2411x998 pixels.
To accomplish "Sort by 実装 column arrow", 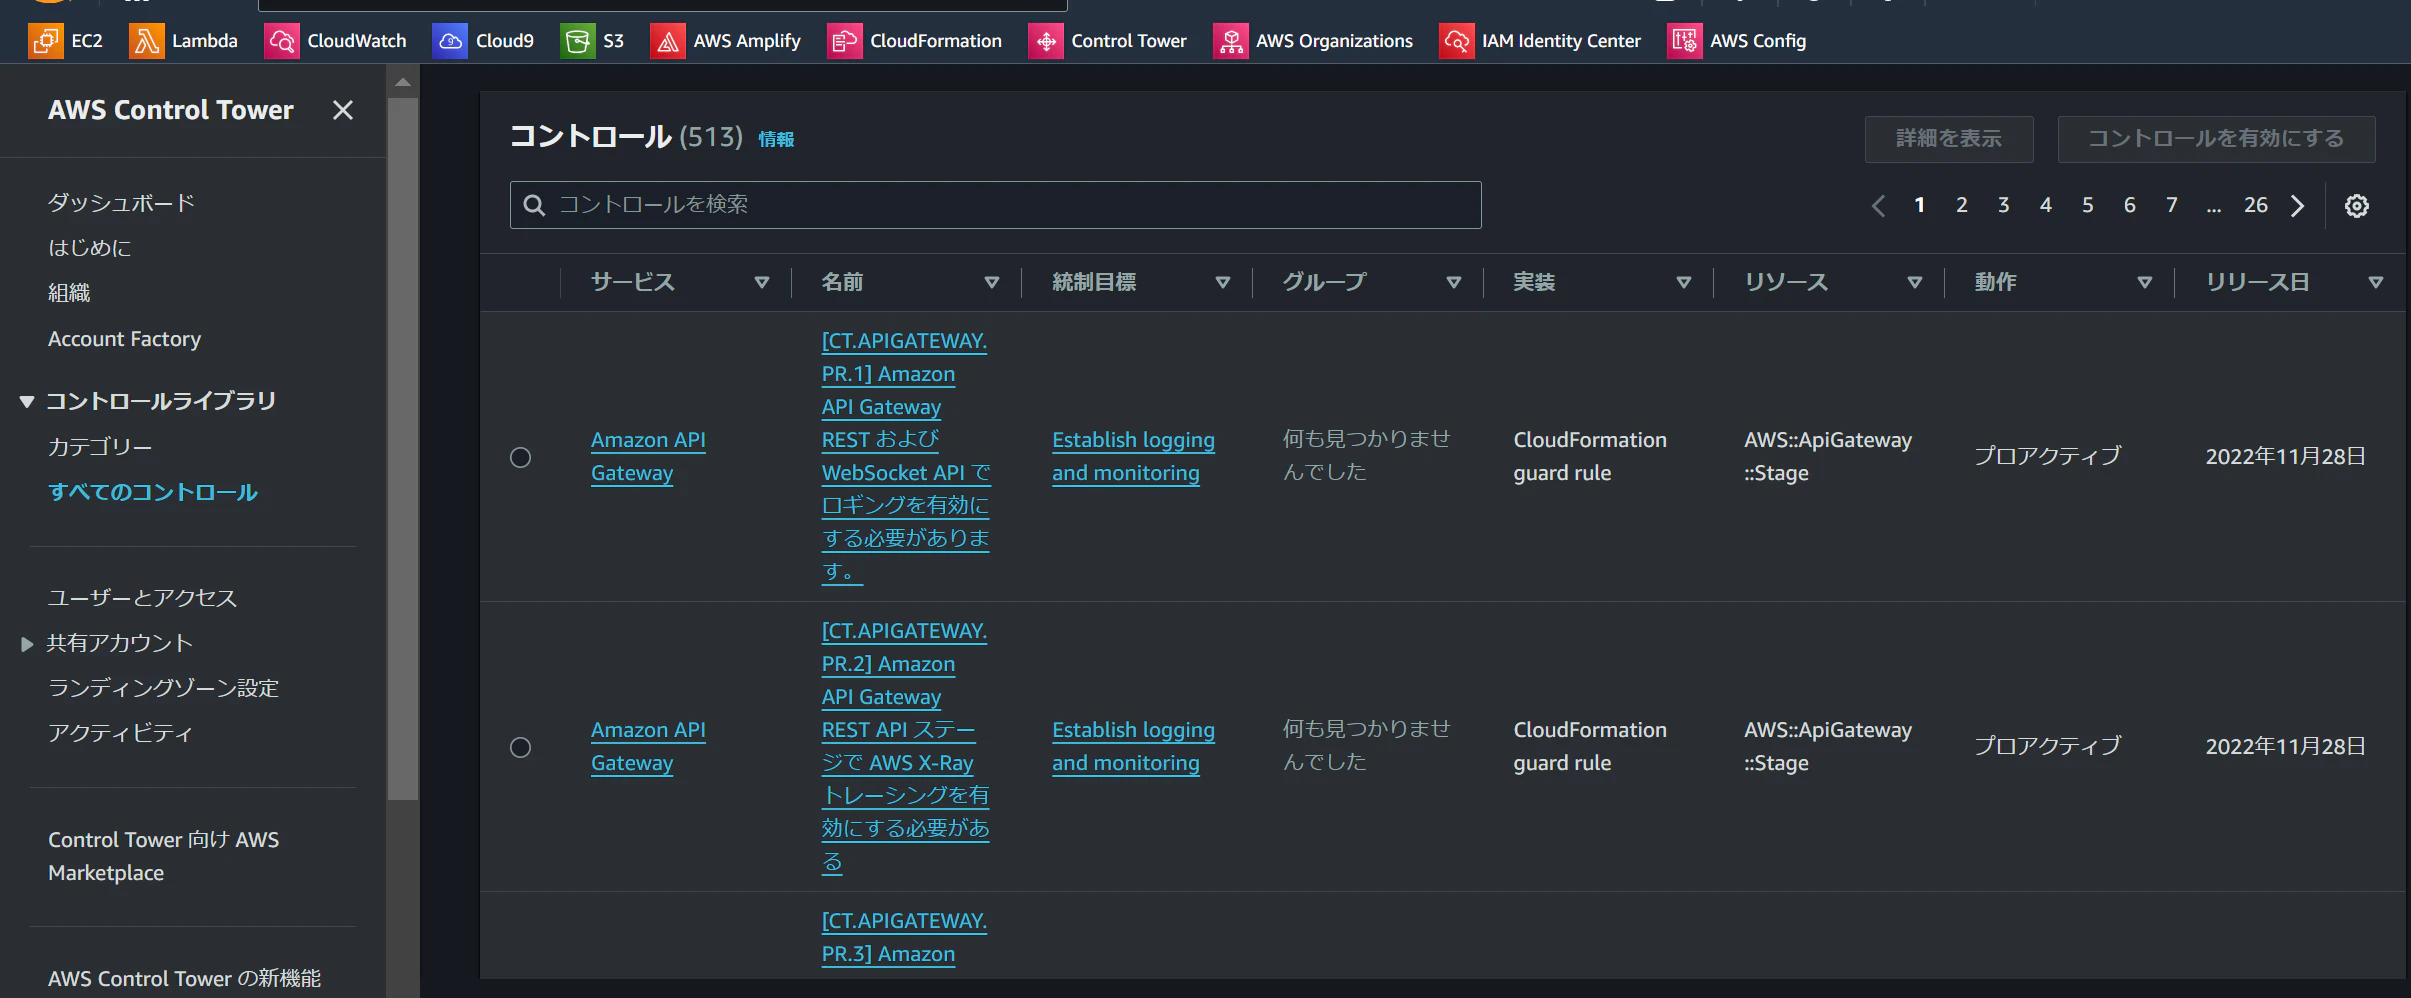I will [1684, 283].
